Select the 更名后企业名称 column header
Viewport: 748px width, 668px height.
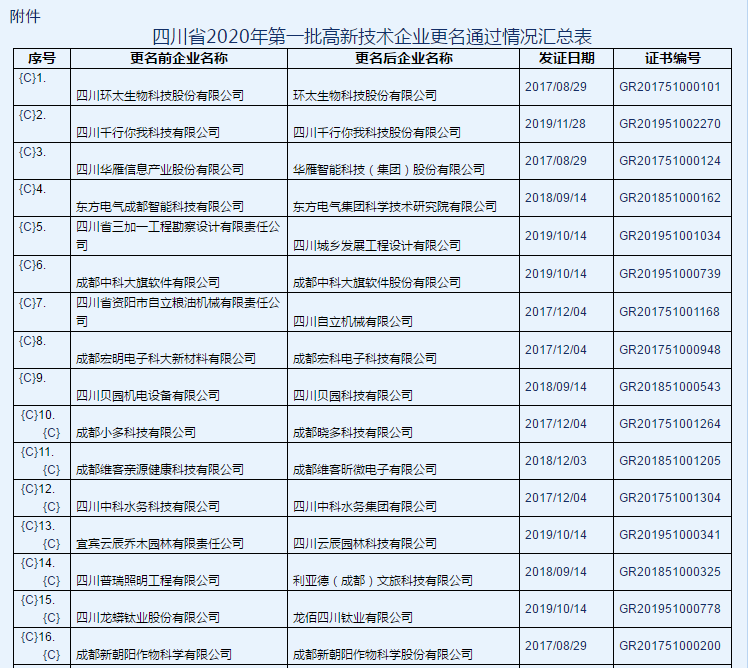point(404,58)
